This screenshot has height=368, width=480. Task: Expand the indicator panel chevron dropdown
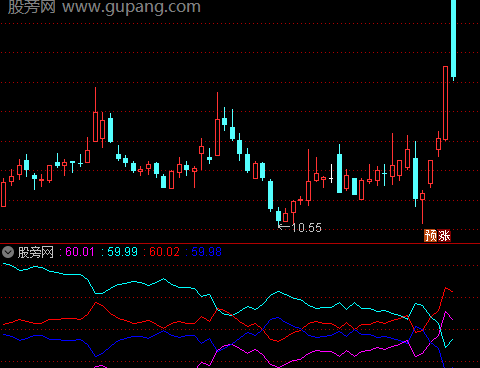coord(8,252)
